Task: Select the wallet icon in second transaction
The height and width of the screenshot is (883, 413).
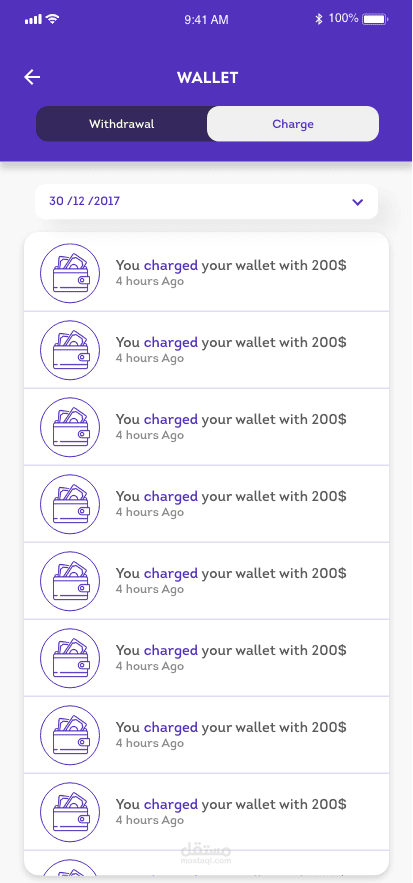Action: tap(70, 350)
